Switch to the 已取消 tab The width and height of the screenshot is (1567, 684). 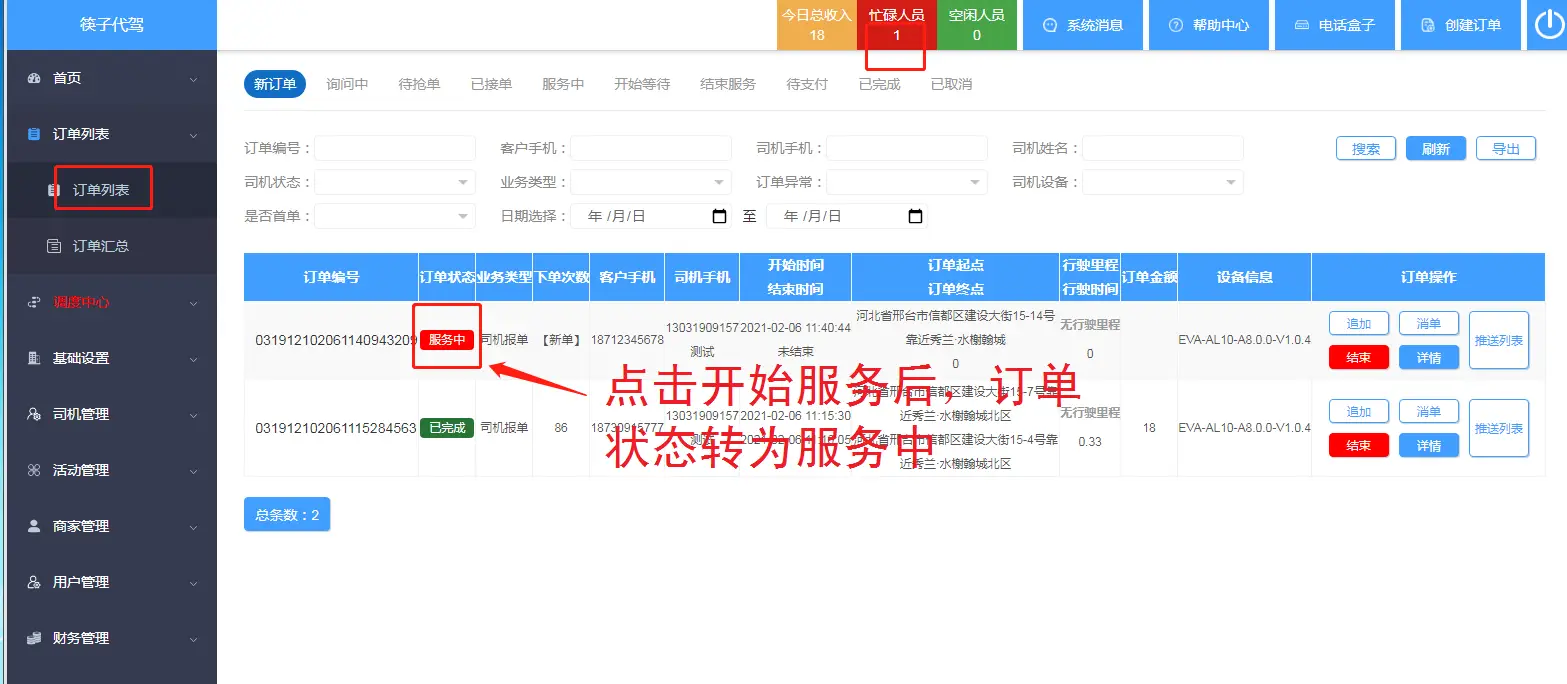pos(951,84)
